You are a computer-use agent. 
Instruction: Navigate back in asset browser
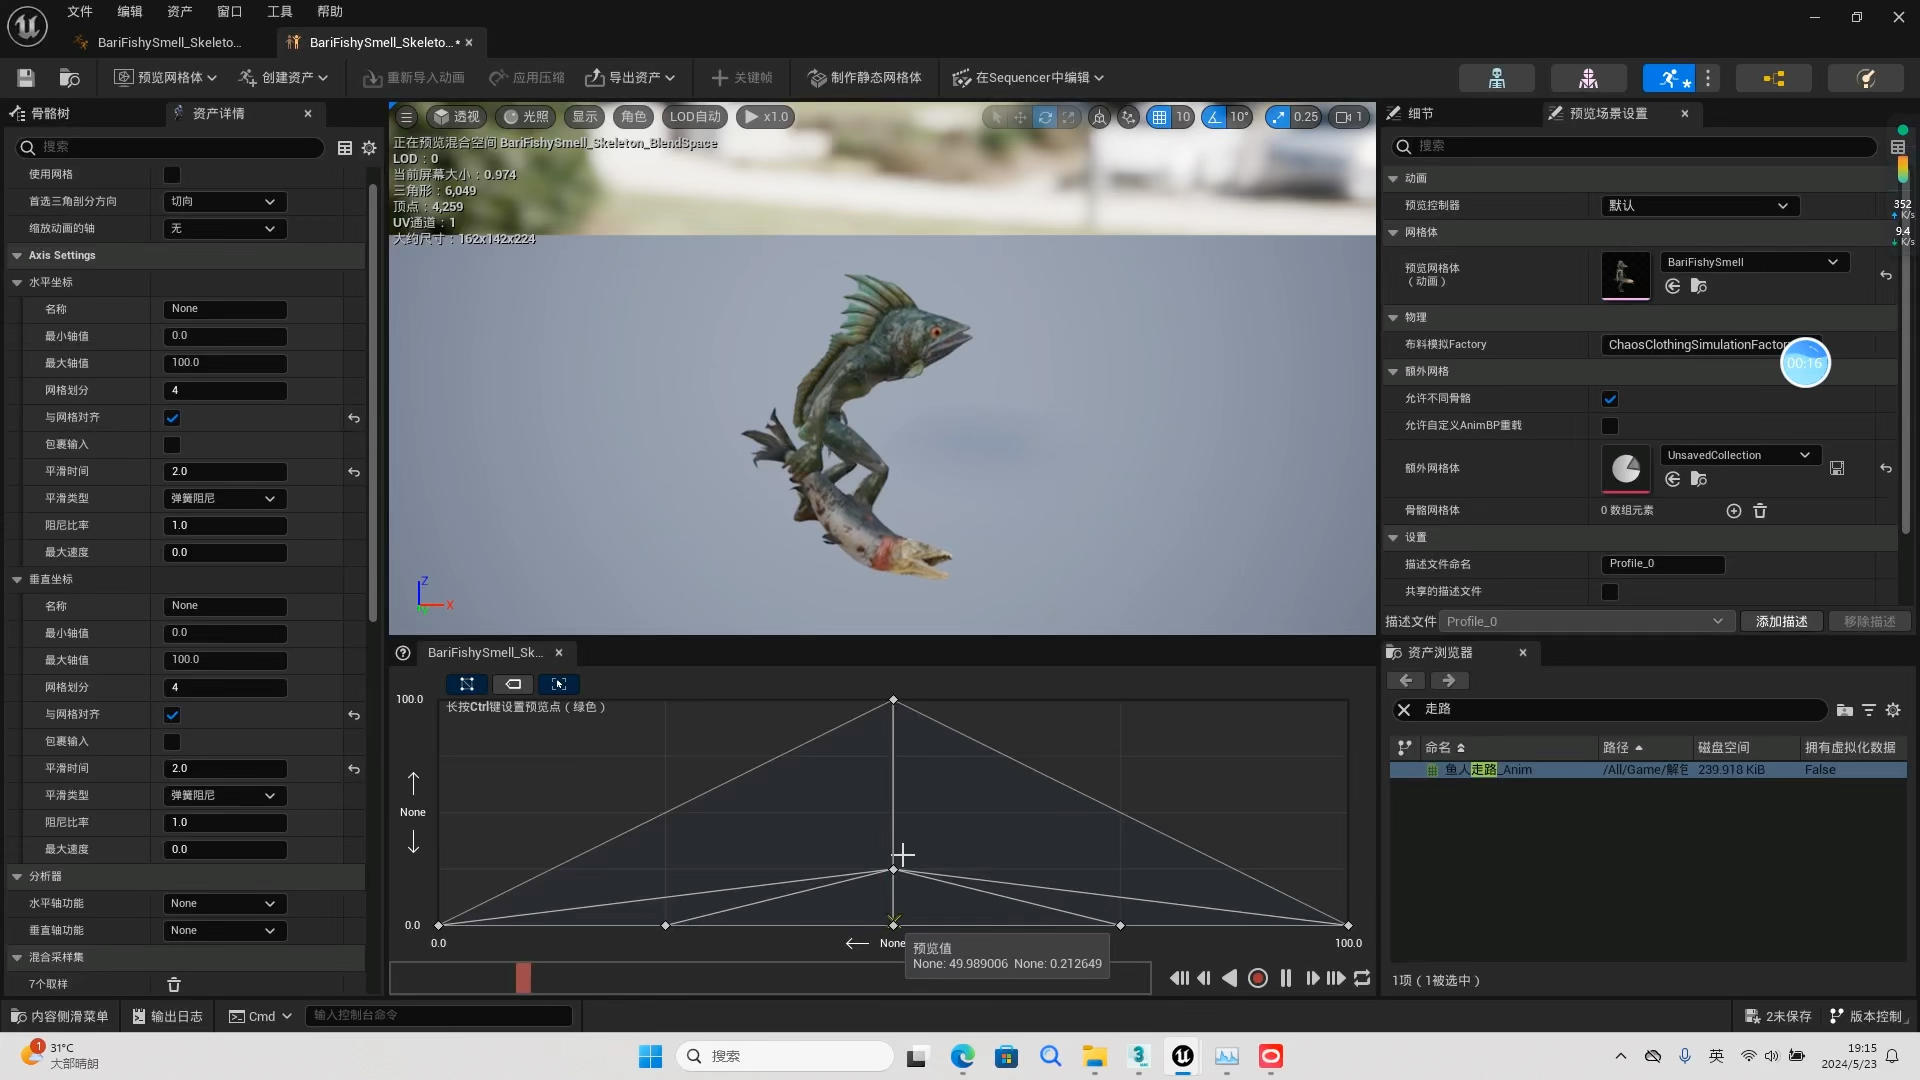(1406, 681)
